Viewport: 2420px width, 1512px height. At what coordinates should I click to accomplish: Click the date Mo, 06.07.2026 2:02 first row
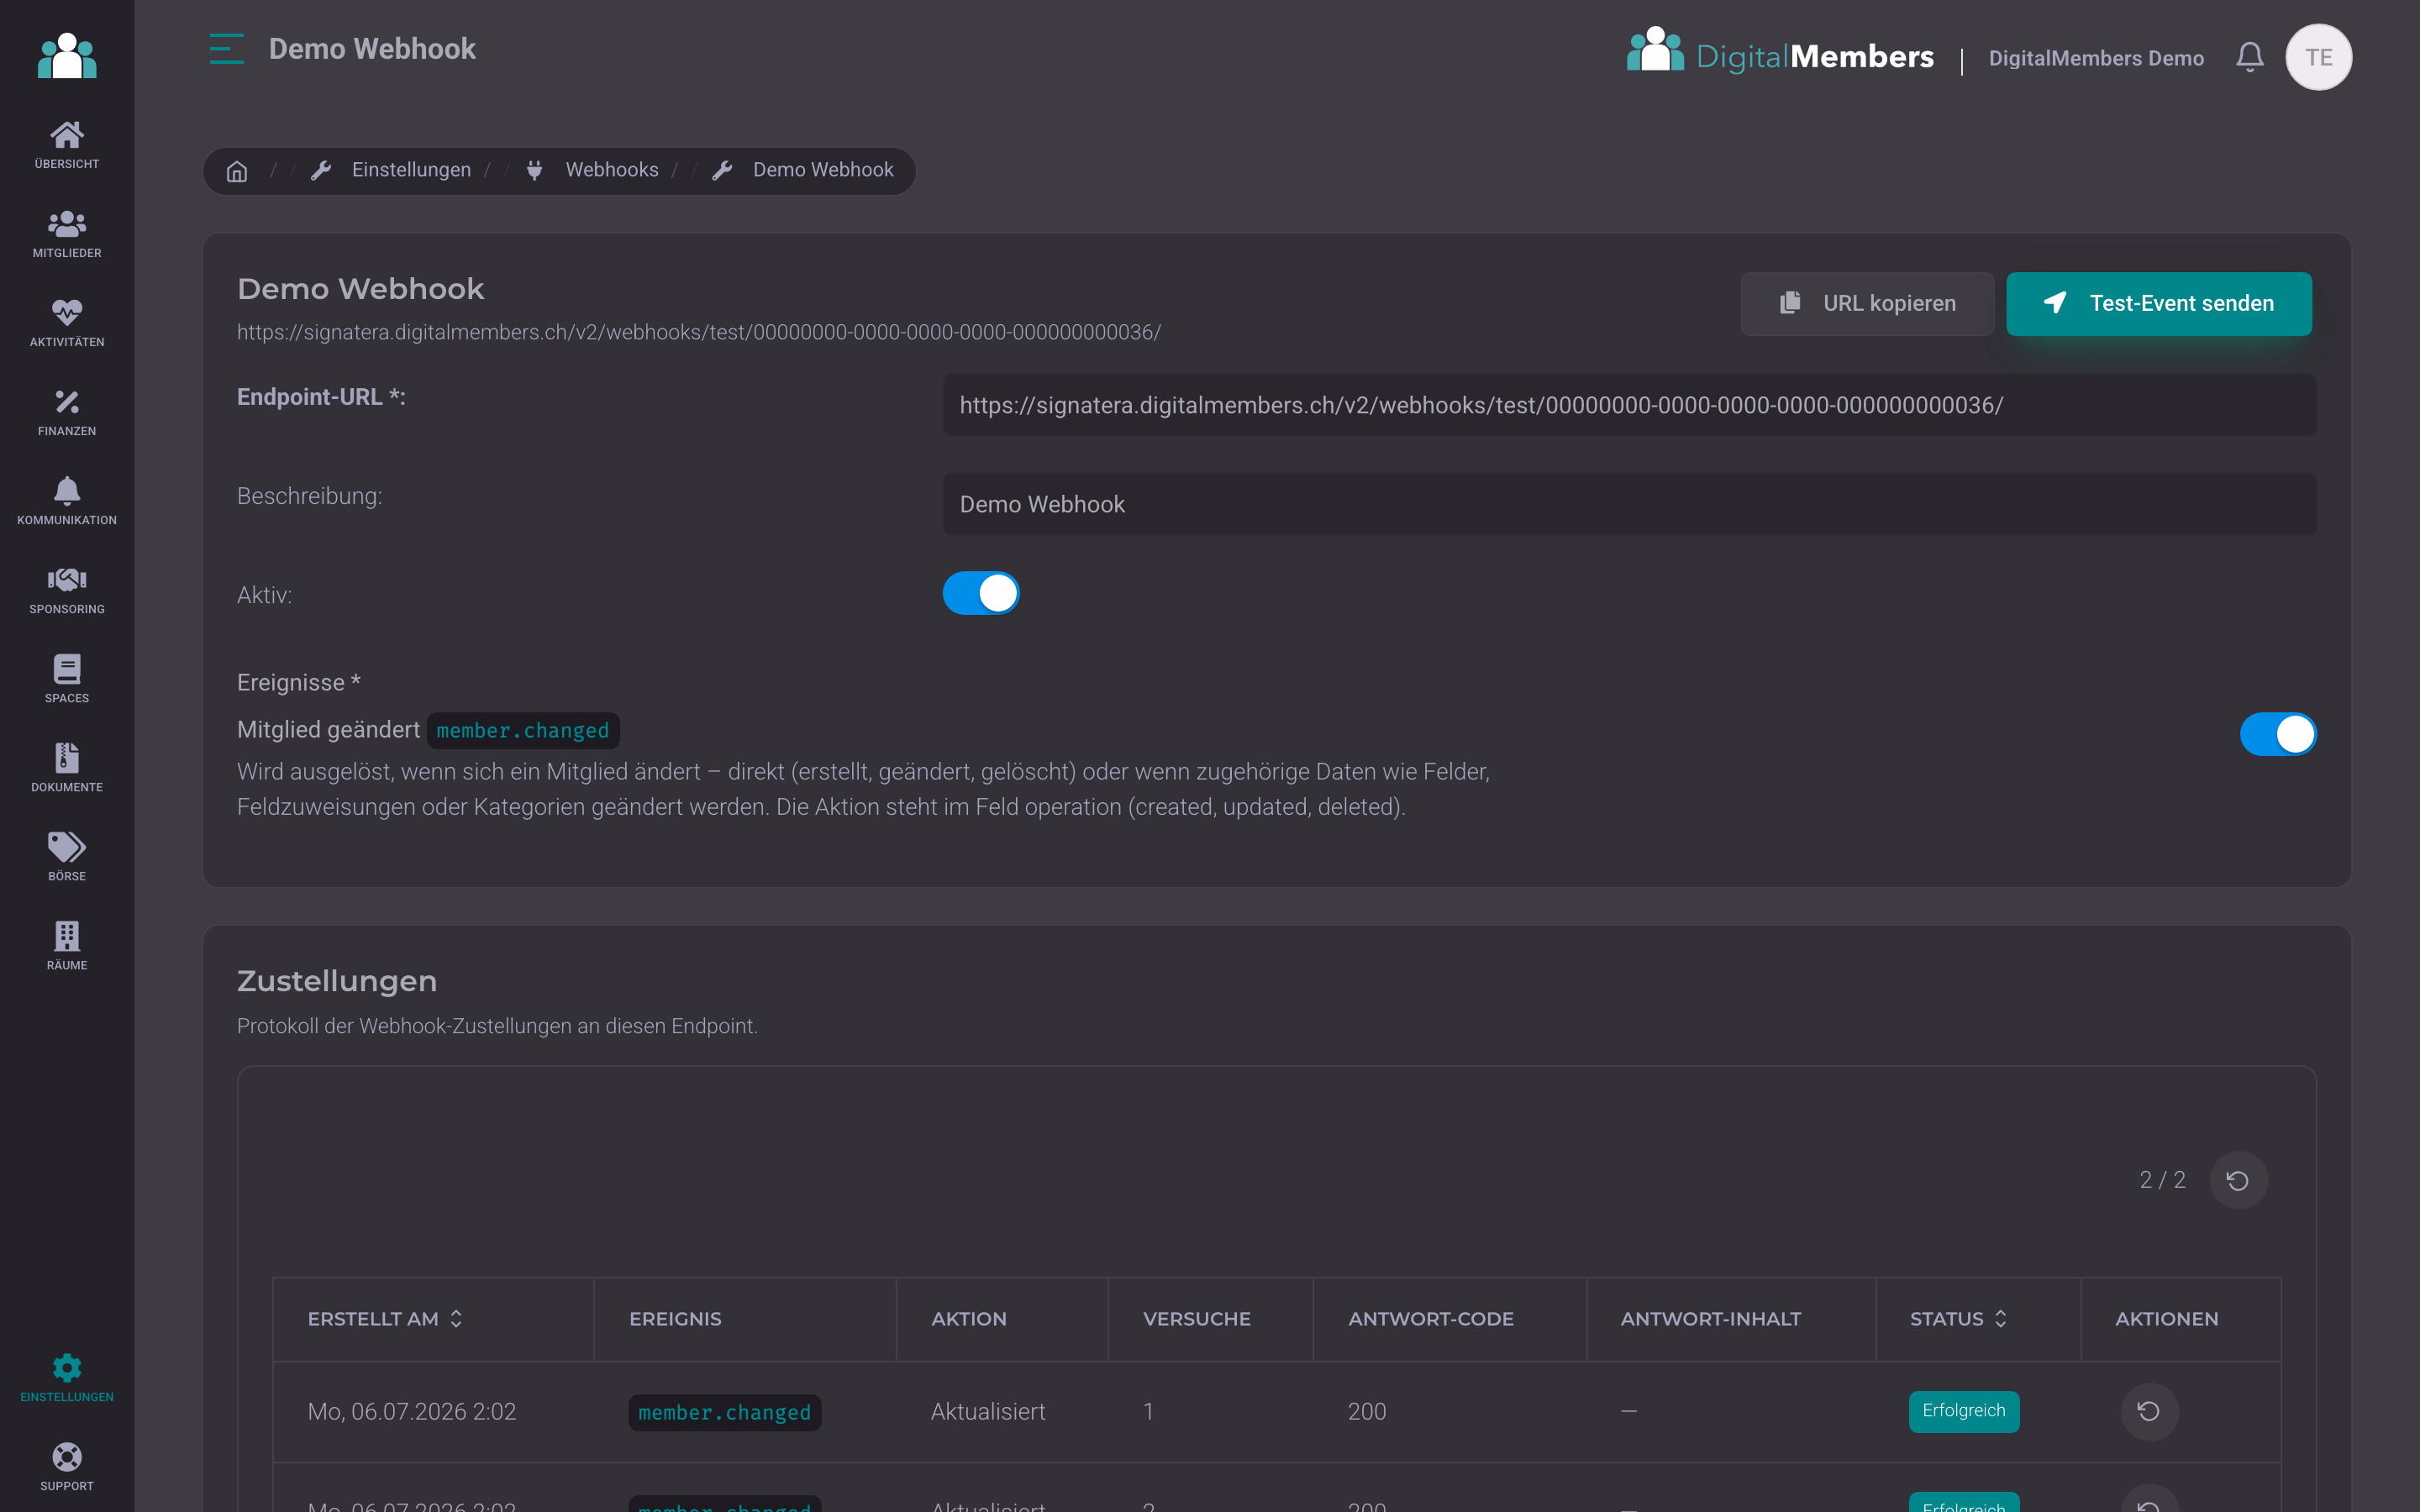point(412,1411)
